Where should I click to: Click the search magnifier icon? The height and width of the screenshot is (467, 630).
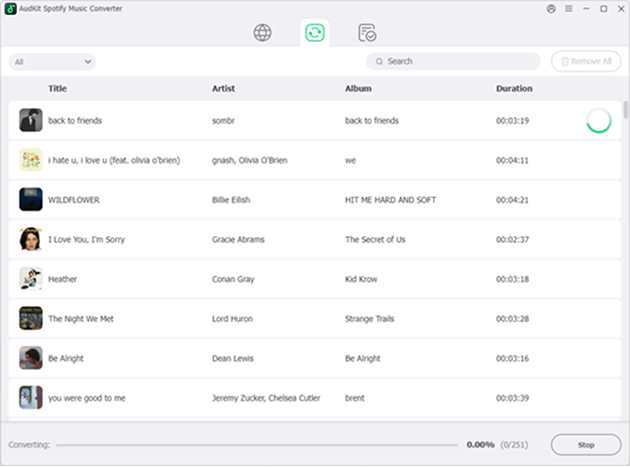pyautogui.click(x=379, y=61)
